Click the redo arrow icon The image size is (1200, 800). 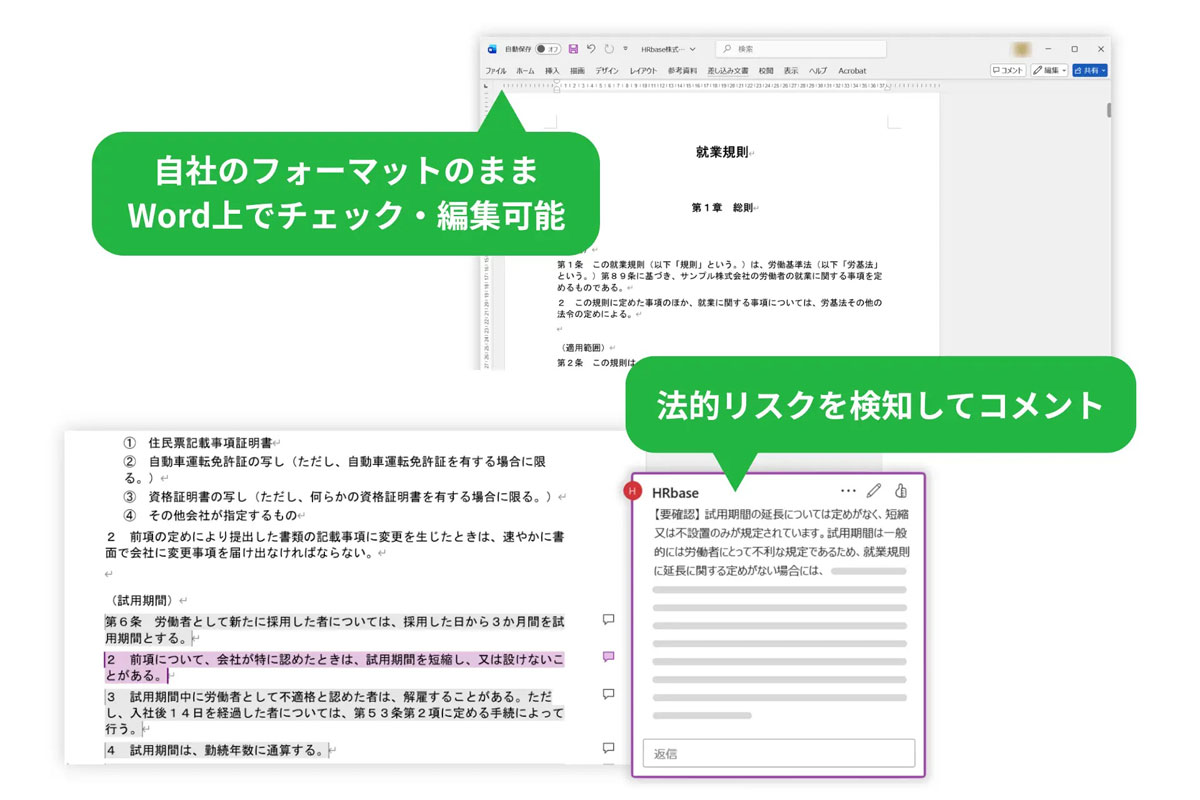609,49
